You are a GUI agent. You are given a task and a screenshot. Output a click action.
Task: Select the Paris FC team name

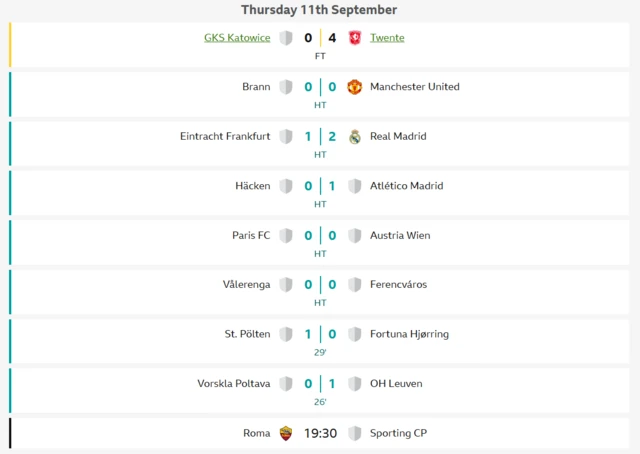pyautogui.click(x=251, y=236)
